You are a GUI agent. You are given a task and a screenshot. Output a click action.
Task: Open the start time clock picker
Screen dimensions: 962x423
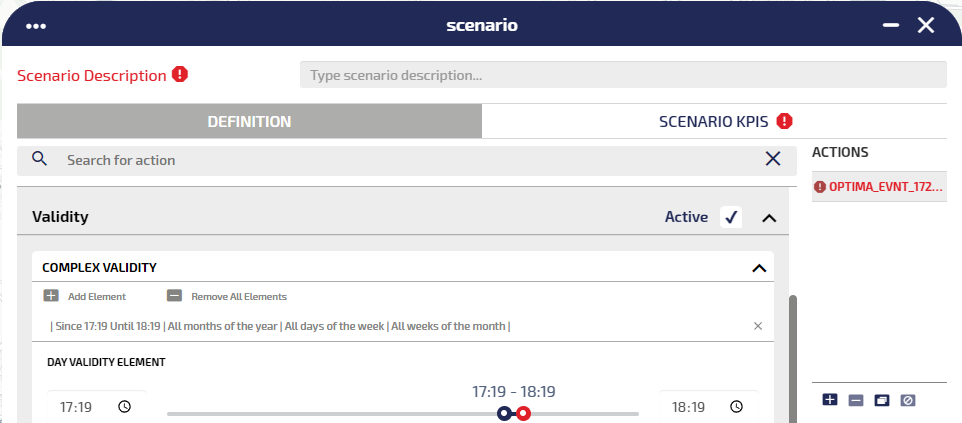pyautogui.click(x=124, y=407)
